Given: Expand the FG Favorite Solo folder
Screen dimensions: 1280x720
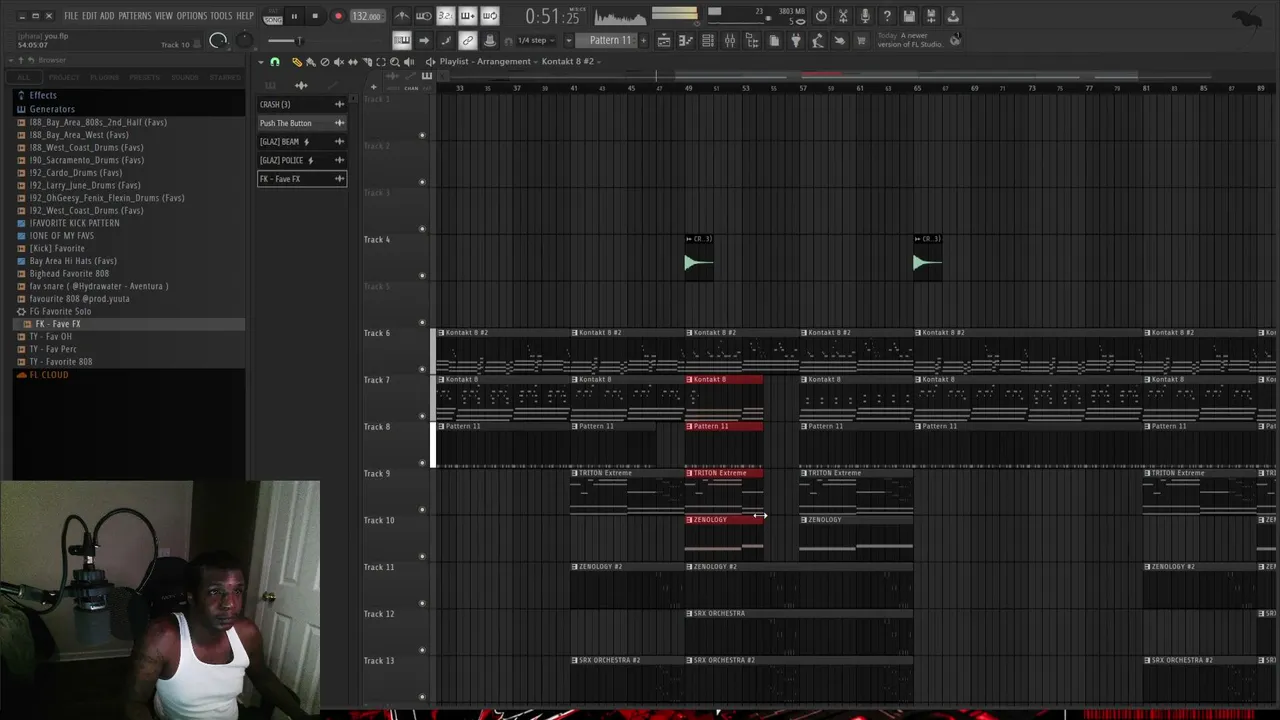Looking at the screenshot, I should coord(60,312).
